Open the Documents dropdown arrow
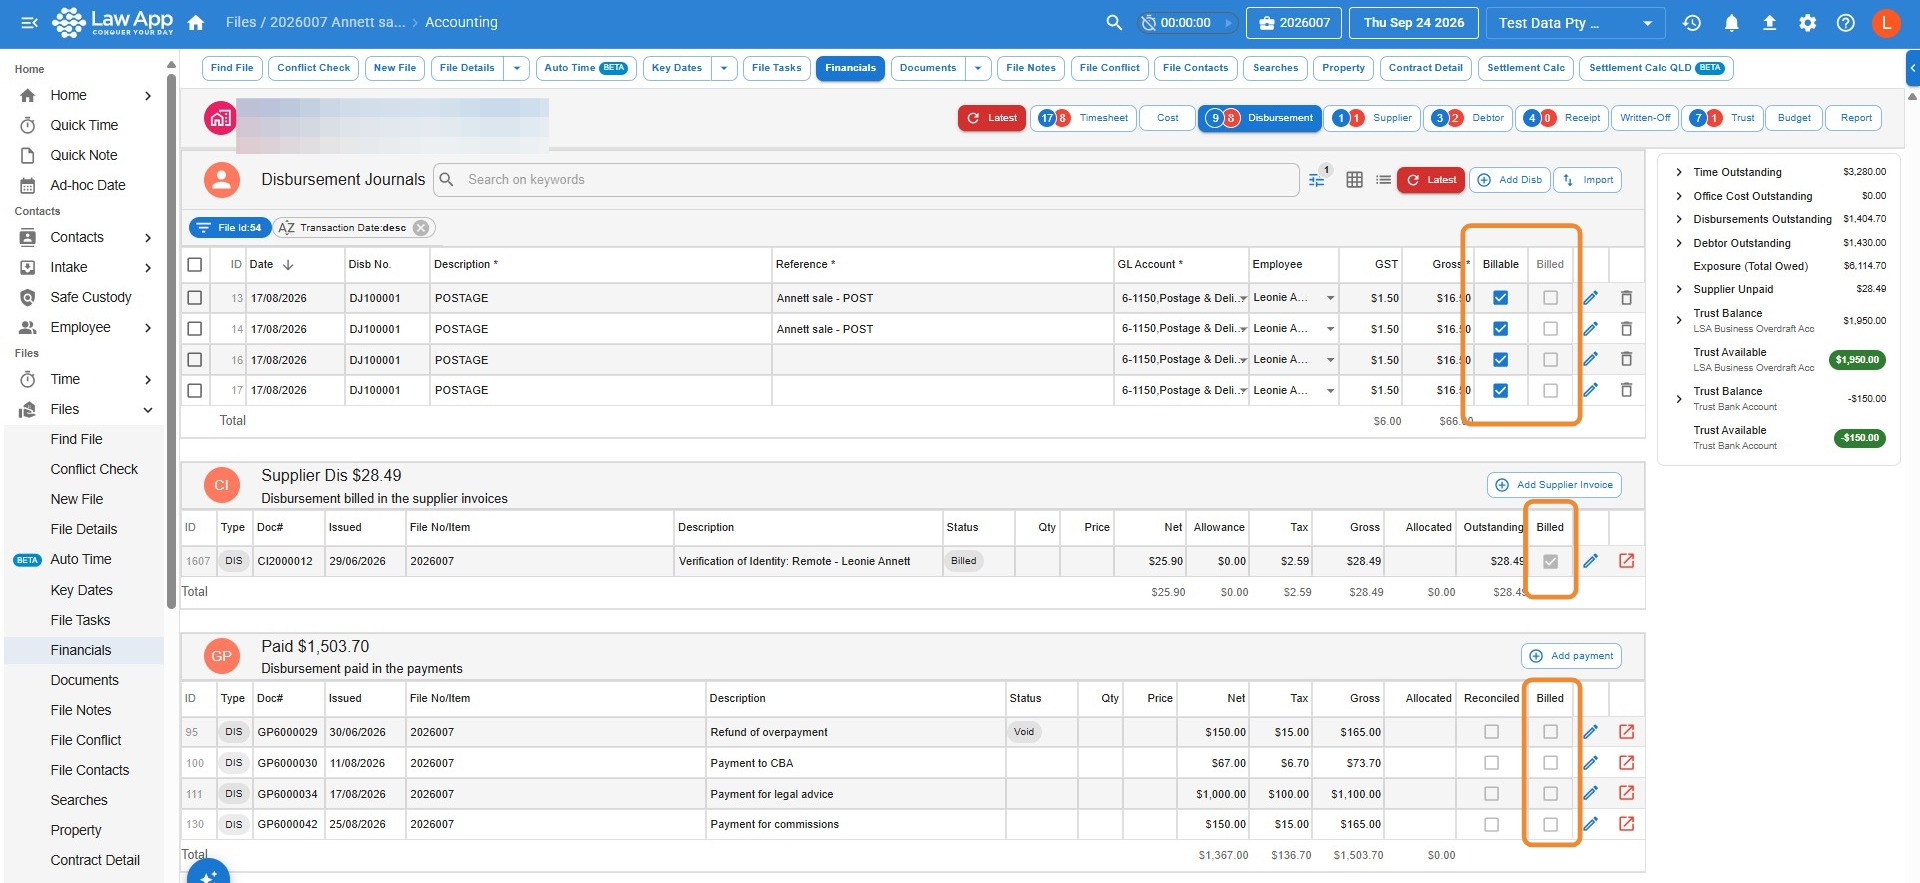Viewport: 1920px width, 883px height. (x=978, y=68)
